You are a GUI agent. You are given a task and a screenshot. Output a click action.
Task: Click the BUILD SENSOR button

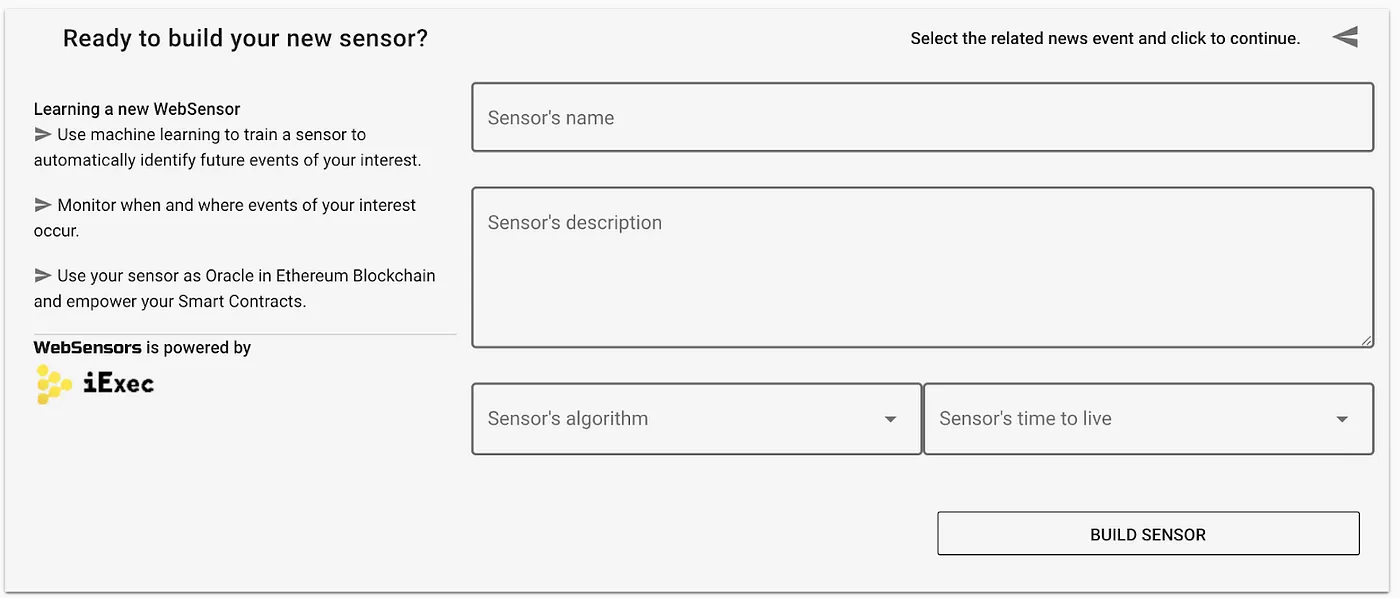(x=1148, y=533)
